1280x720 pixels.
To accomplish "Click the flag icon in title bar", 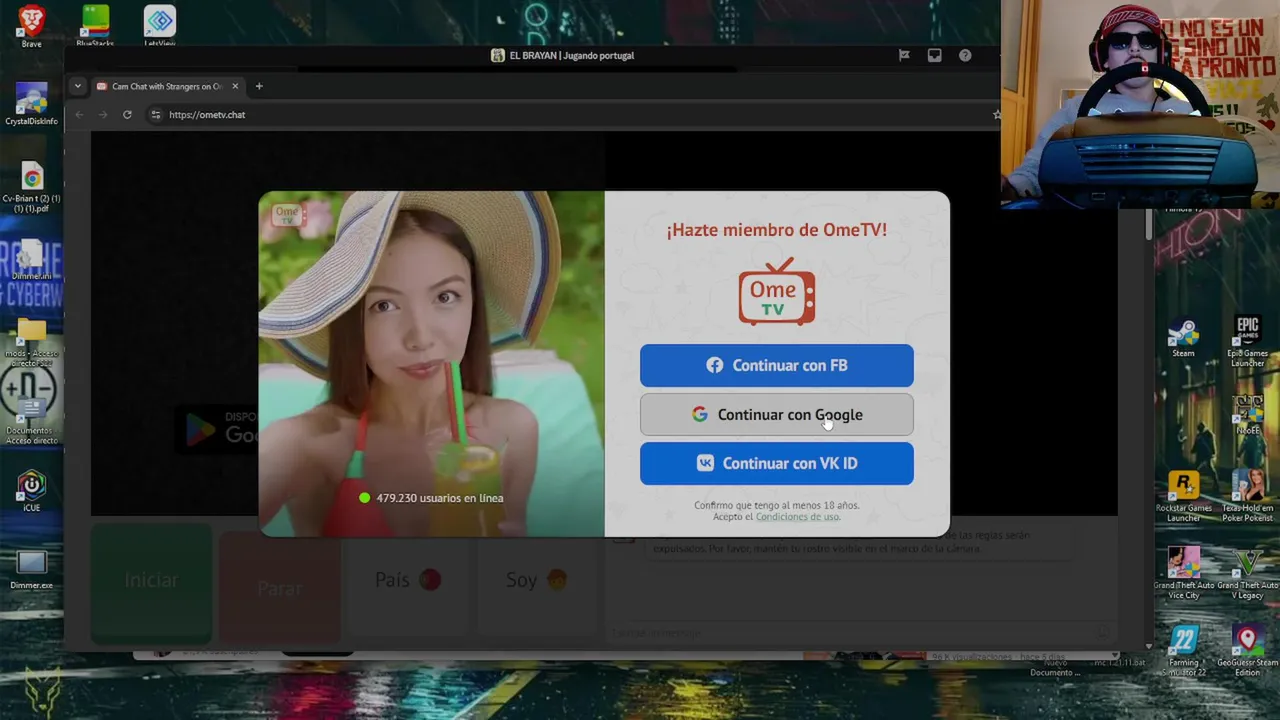I will click(x=904, y=56).
